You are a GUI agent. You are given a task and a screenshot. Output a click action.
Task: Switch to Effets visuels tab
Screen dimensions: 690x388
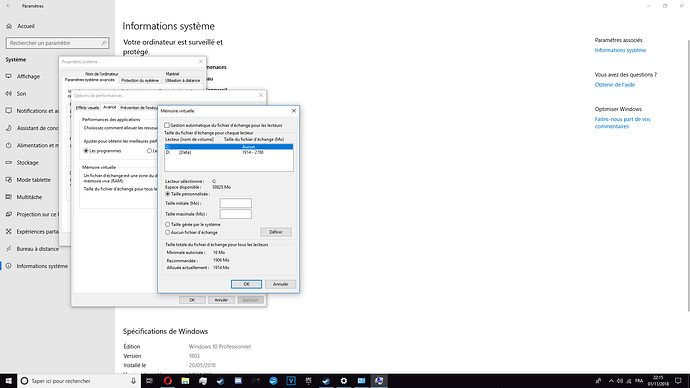(x=87, y=108)
